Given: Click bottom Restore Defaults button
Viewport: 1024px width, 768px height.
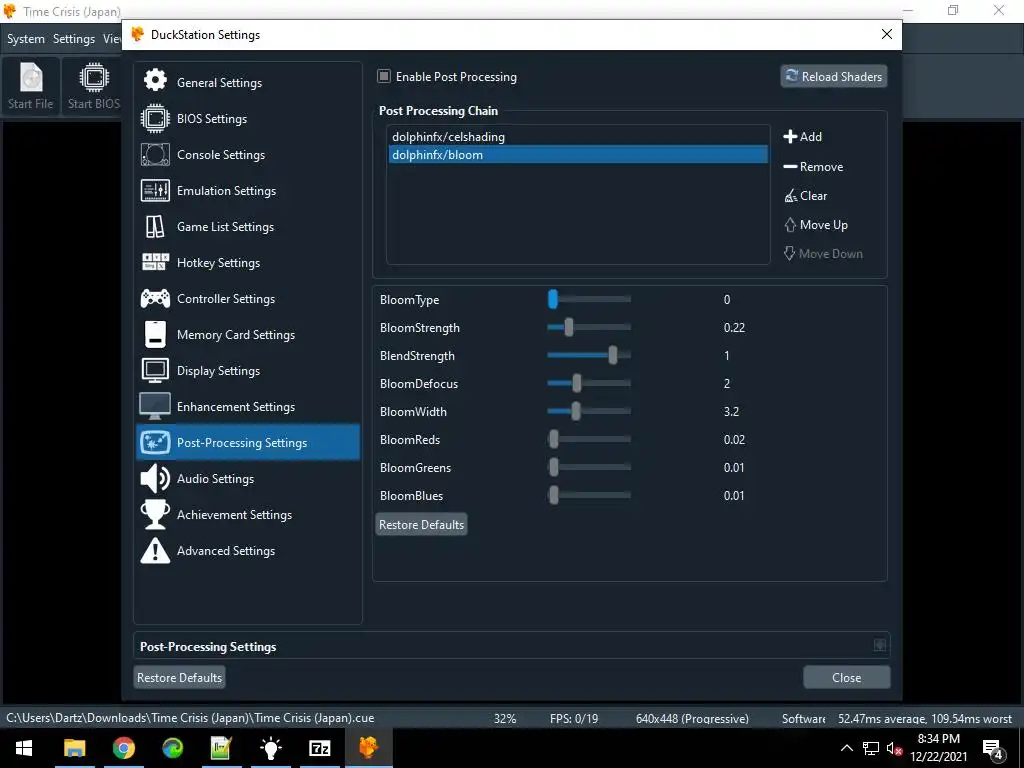Looking at the screenshot, I should tap(180, 677).
